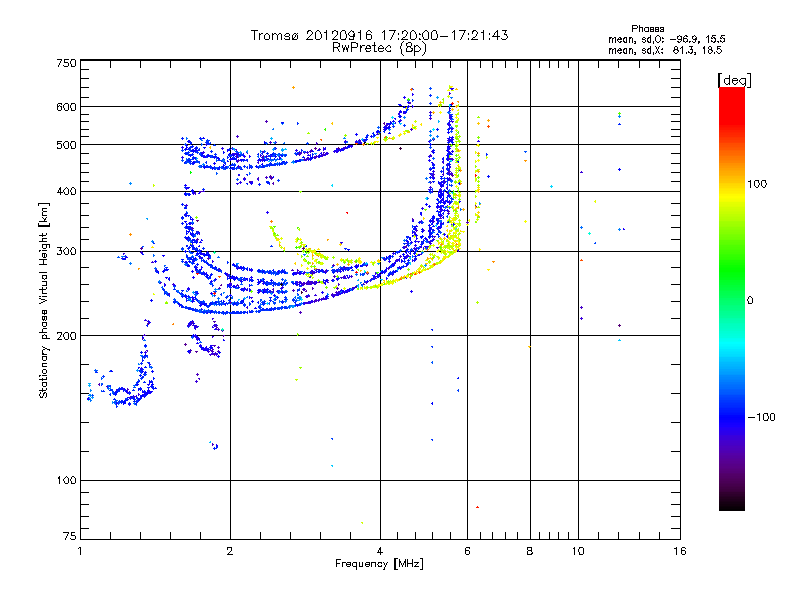Click the 'mean, sd,X: 81.3, 18.5' line
This screenshot has width=800, height=600.
click(665, 50)
